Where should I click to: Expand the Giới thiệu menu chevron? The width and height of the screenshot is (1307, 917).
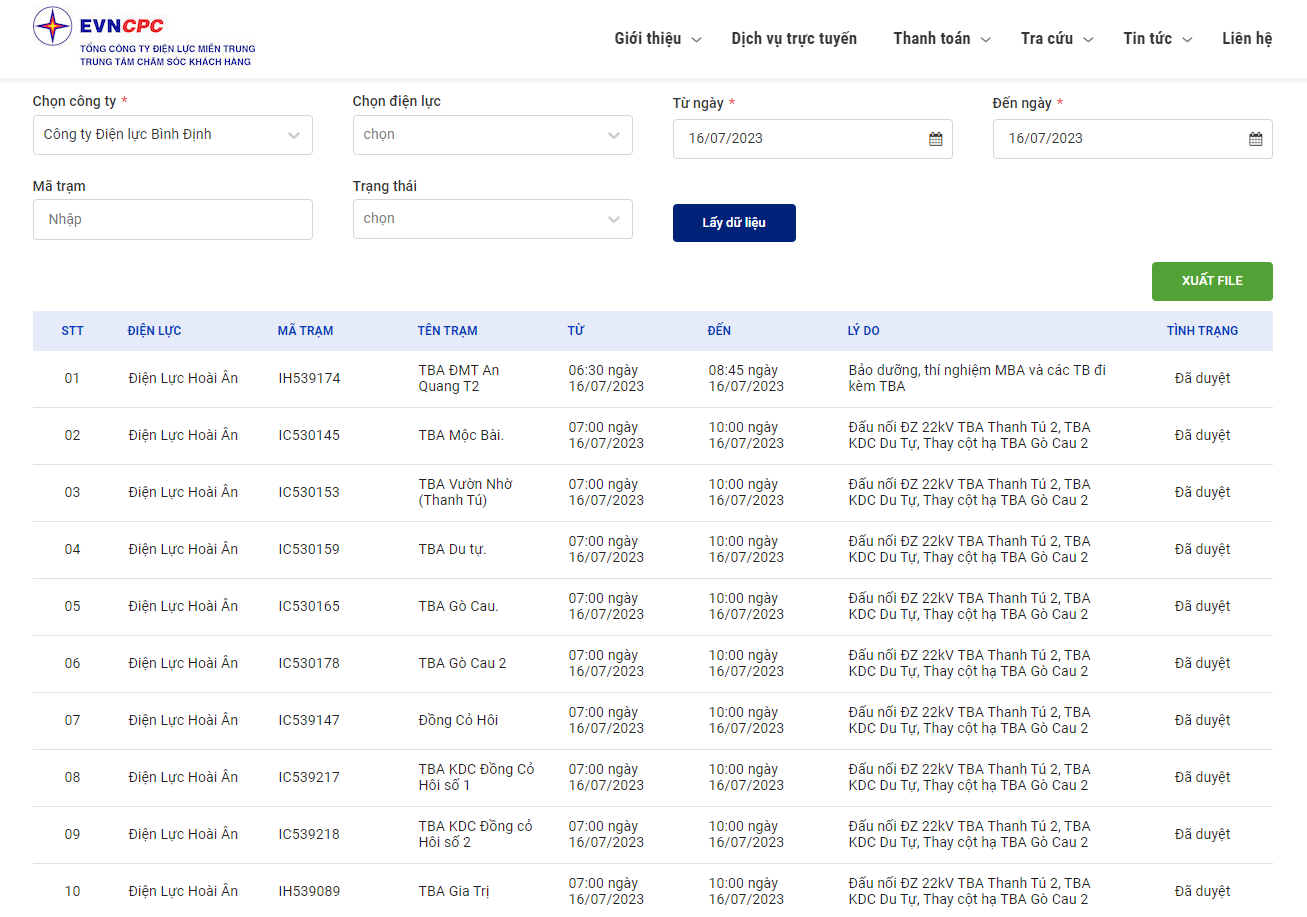coord(697,40)
